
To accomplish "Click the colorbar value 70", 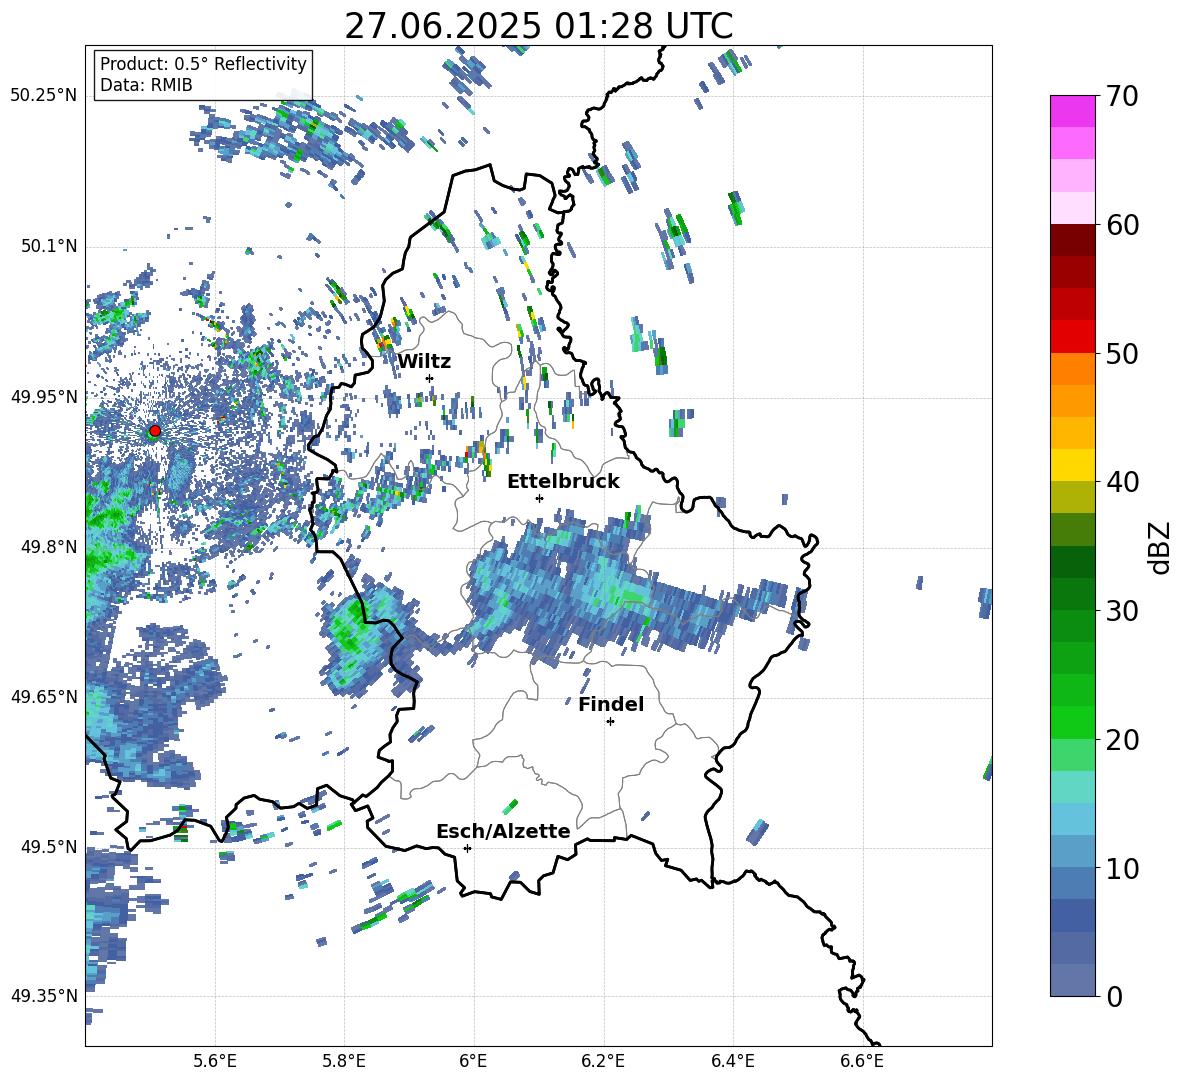I will [1122, 96].
